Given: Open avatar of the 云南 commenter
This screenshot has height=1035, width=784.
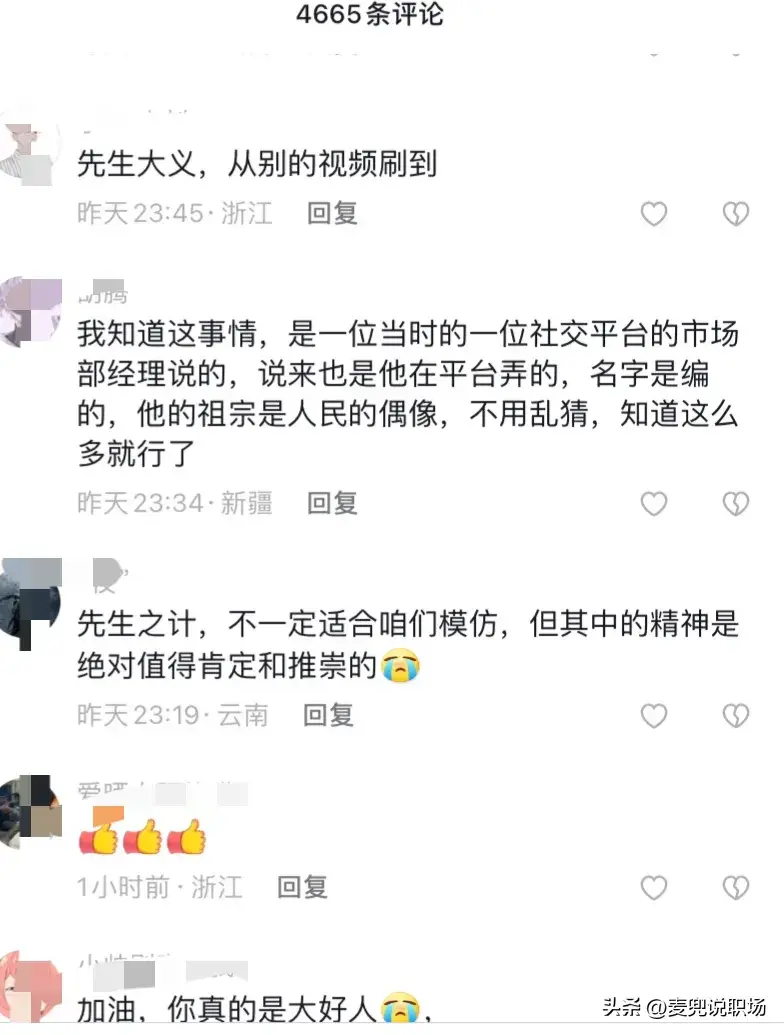Looking at the screenshot, I should [x=30, y=602].
